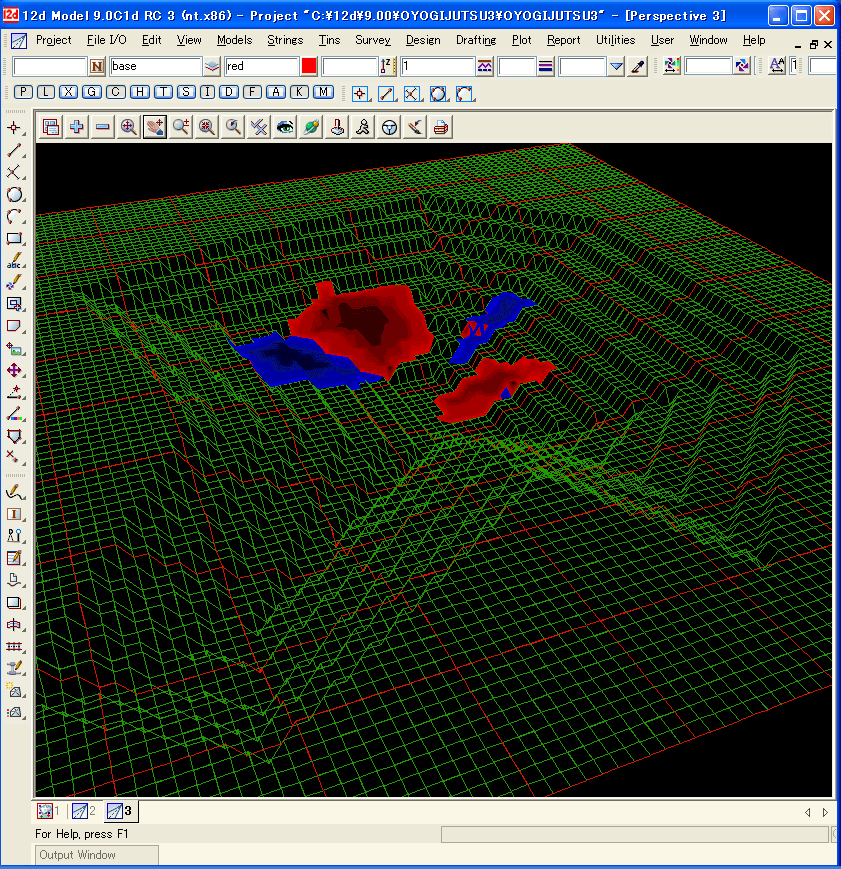This screenshot has height=869, width=841.
Task: Open the Help menu
Action: click(x=754, y=40)
